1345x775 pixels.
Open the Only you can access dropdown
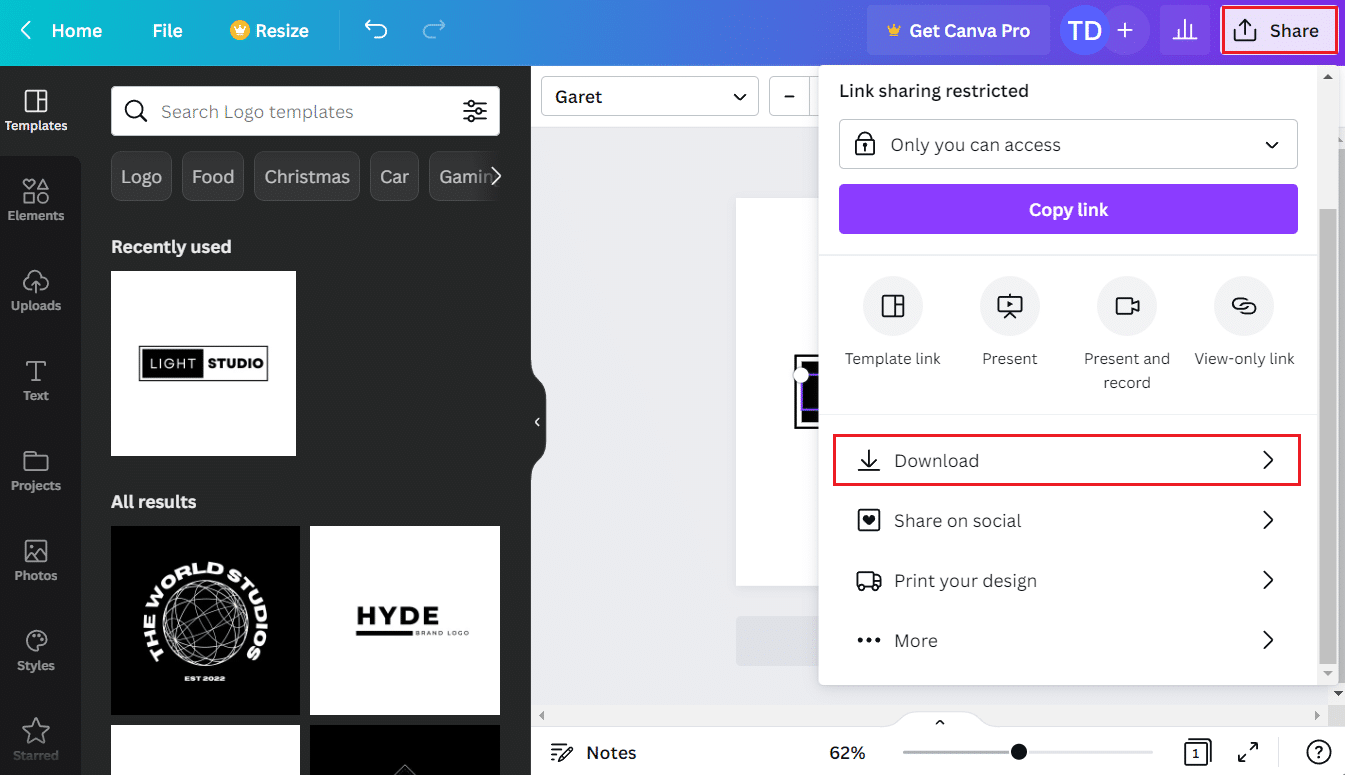tap(1068, 144)
